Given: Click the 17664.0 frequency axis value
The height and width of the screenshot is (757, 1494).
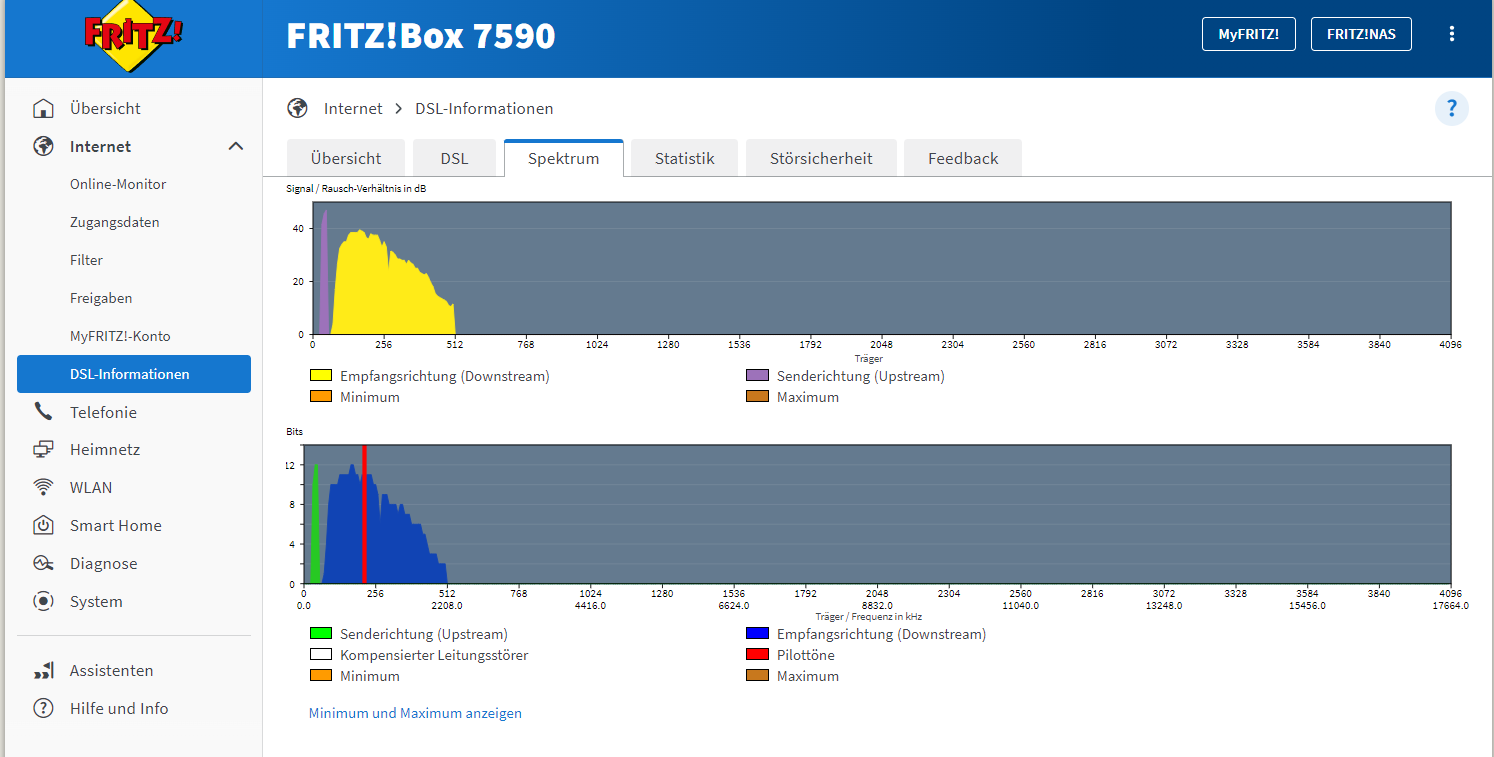Looking at the screenshot, I should 1450,605.
